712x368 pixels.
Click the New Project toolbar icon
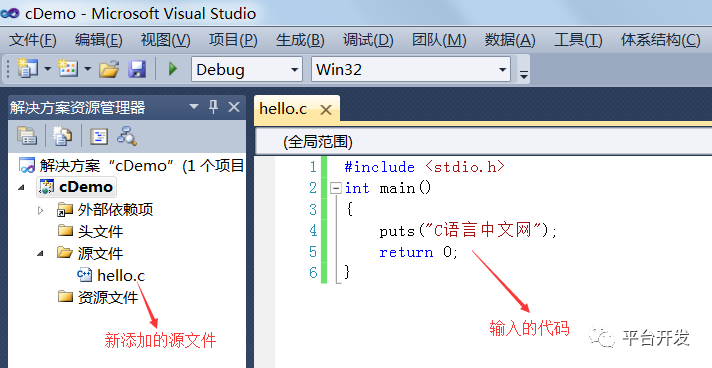(x=27, y=69)
